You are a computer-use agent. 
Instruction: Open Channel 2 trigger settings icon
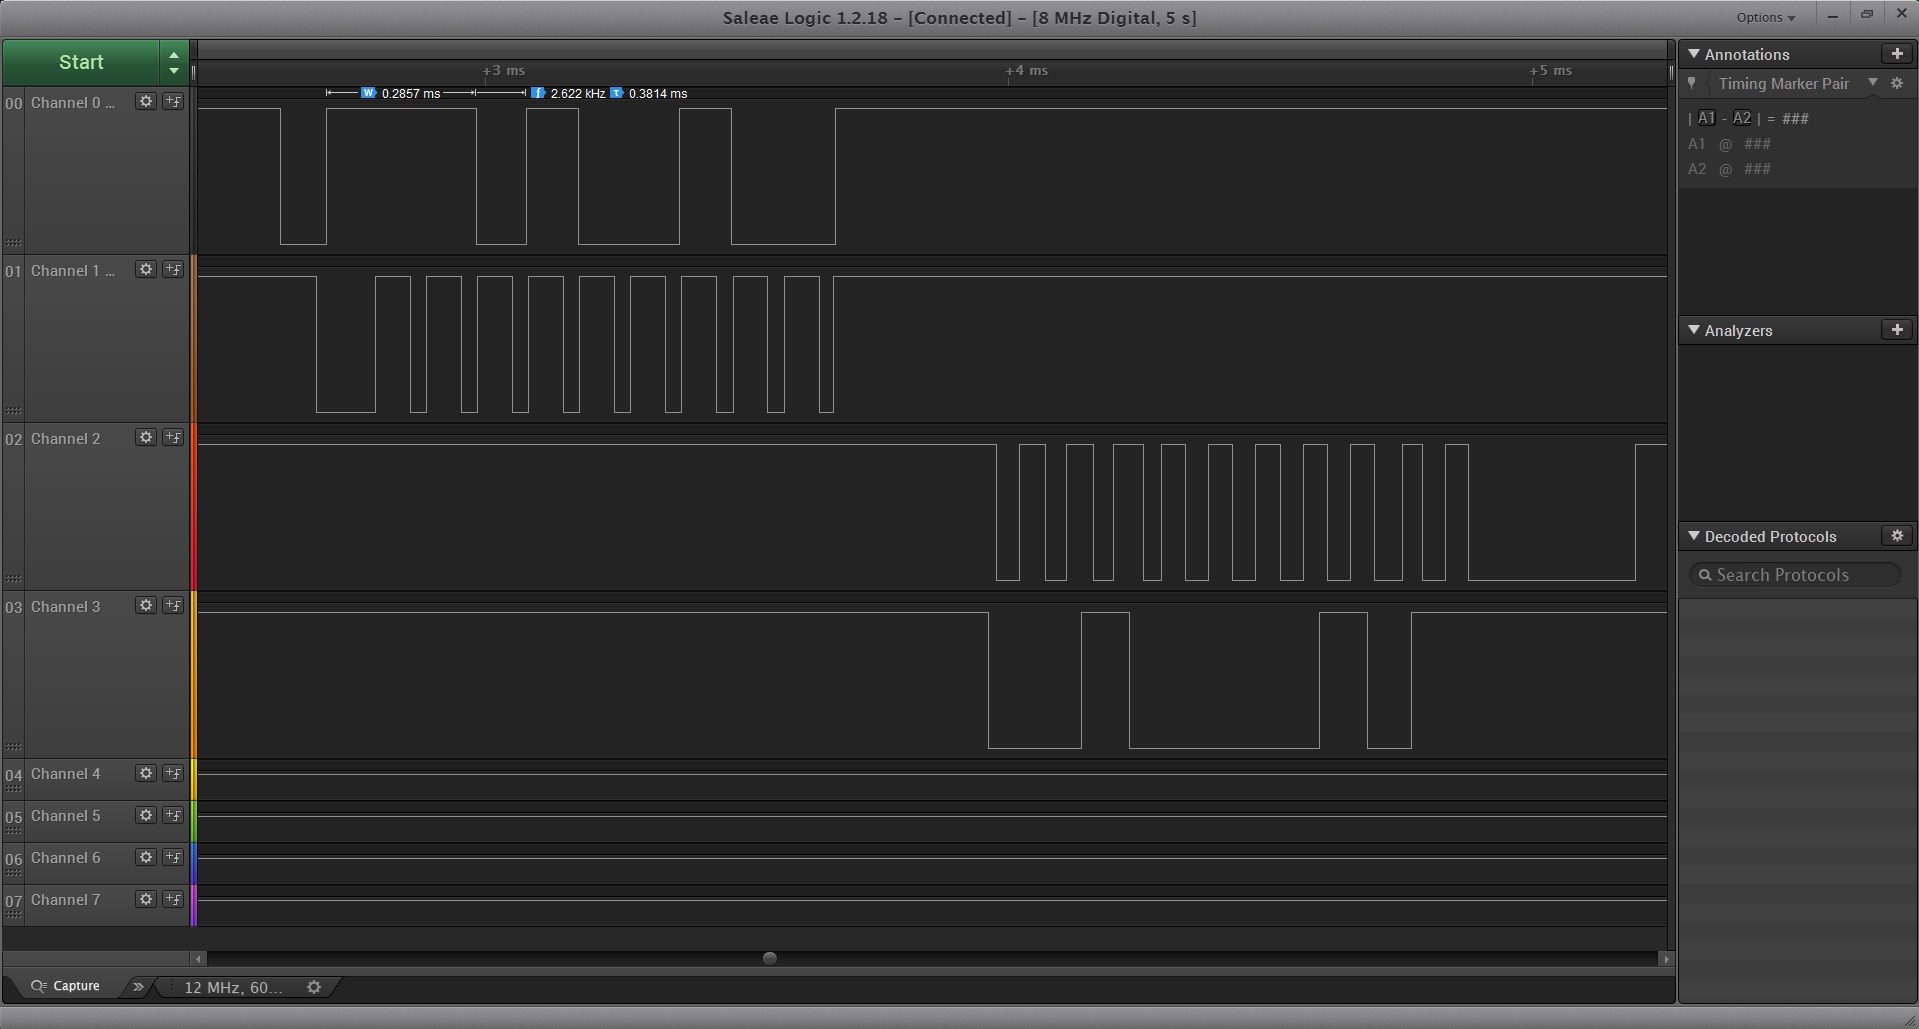coord(173,437)
